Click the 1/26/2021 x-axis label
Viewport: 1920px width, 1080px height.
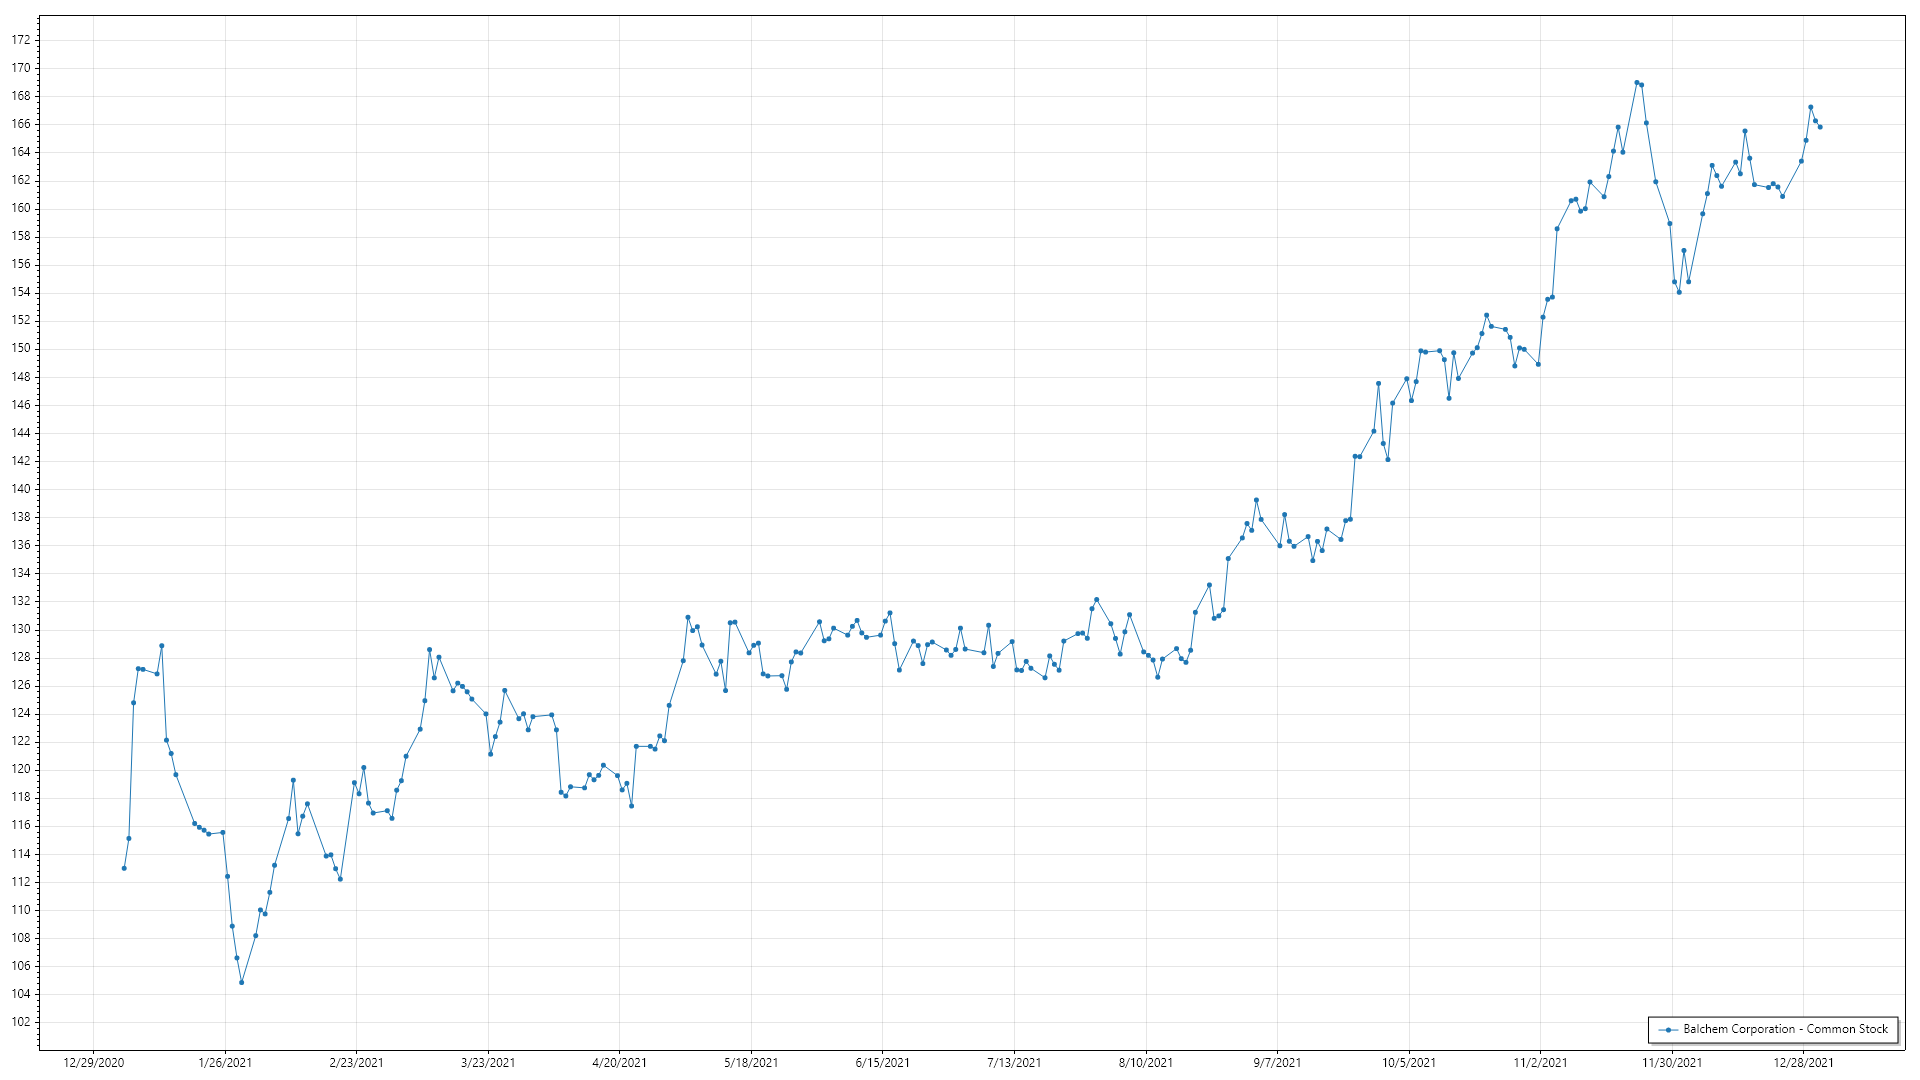(225, 1062)
